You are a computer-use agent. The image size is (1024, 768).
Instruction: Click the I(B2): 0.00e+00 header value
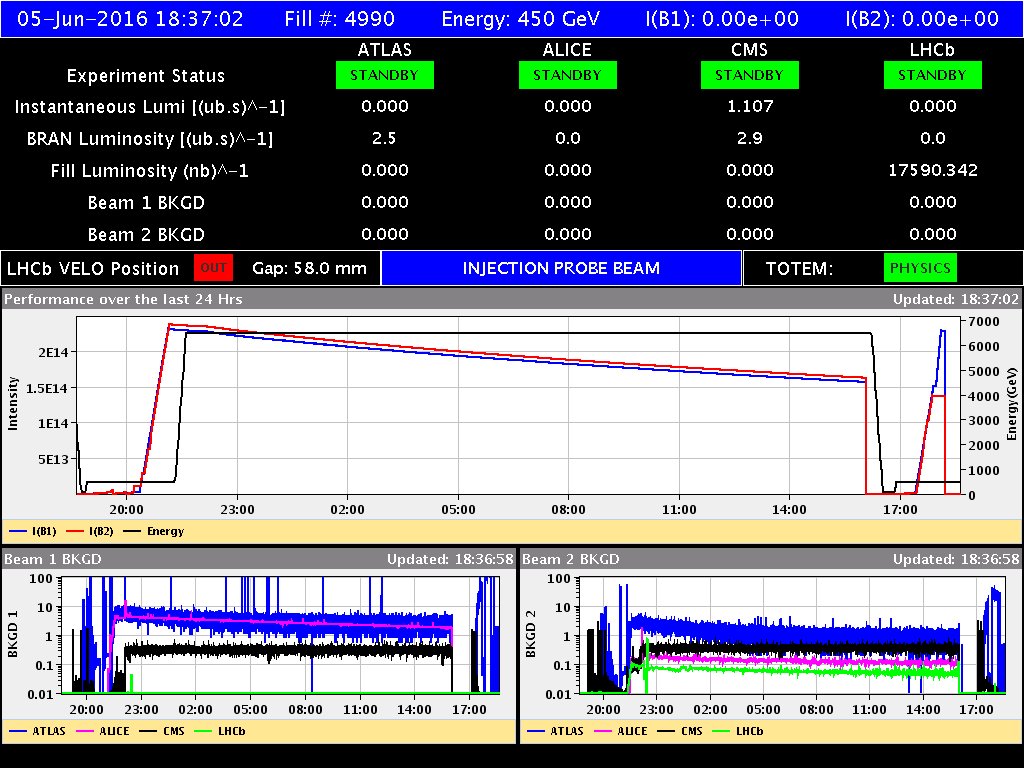coord(922,18)
